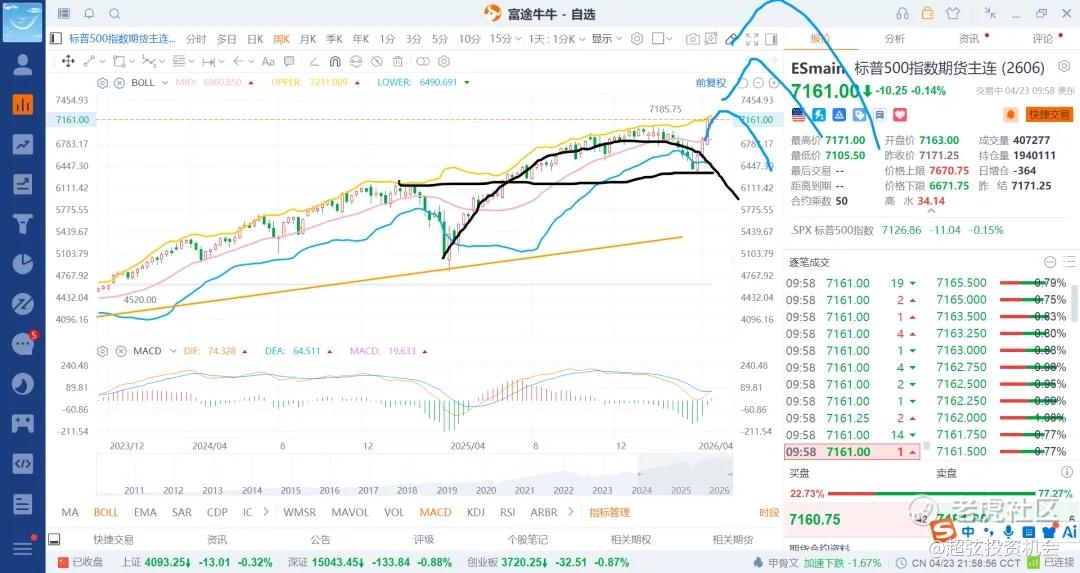Open the hamburger menu at sidebar bottom
This screenshot has height=573, width=1080.
pyautogui.click(x=23, y=547)
